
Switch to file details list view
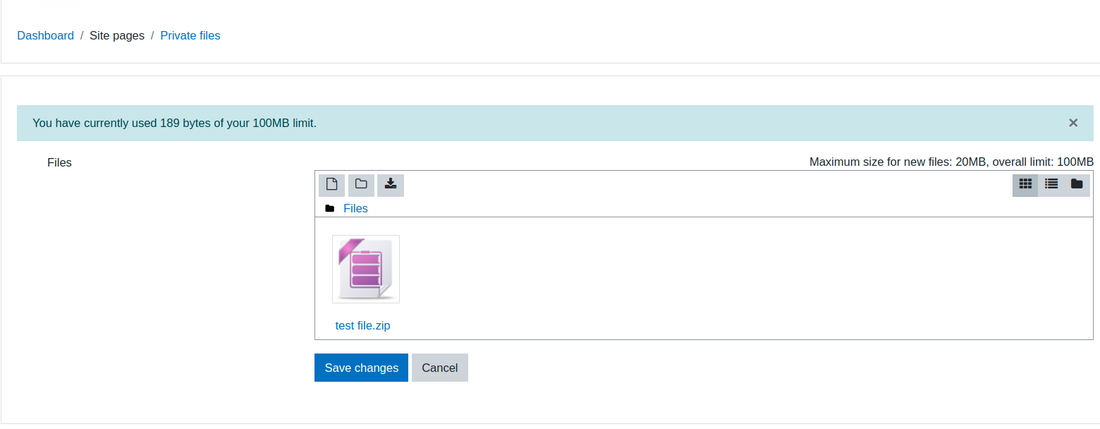click(x=1051, y=185)
